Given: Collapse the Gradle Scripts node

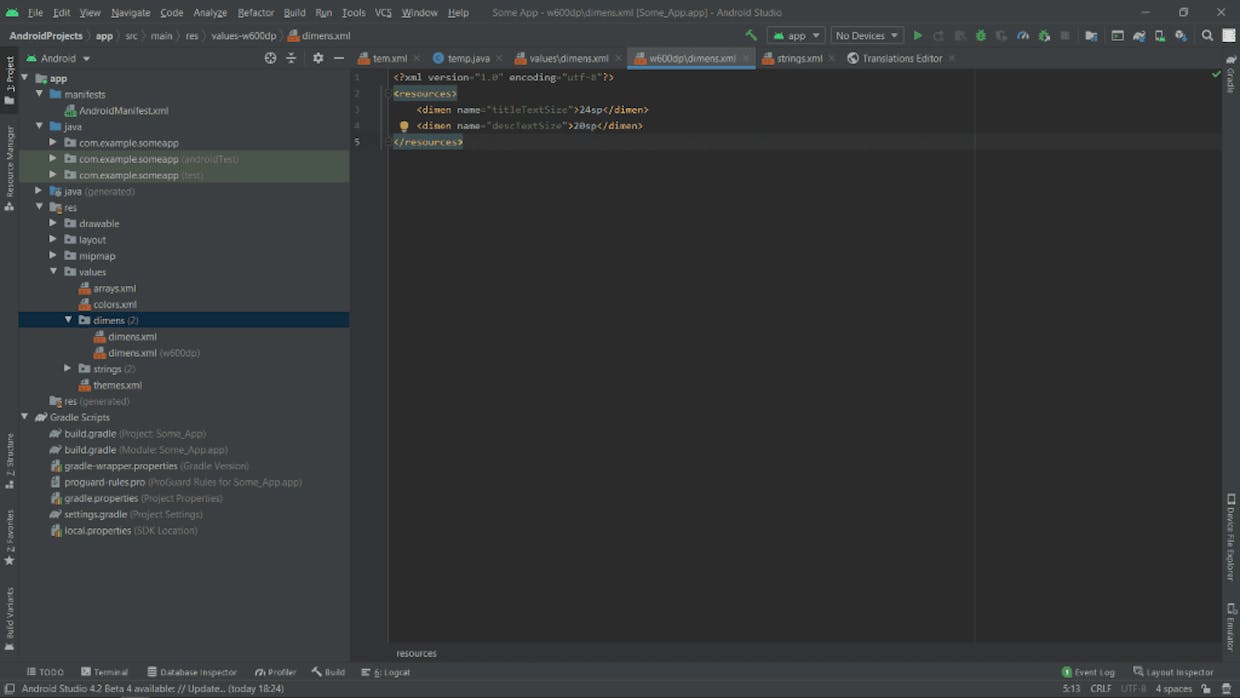Looking at the screenshot, I should (25, 417).
